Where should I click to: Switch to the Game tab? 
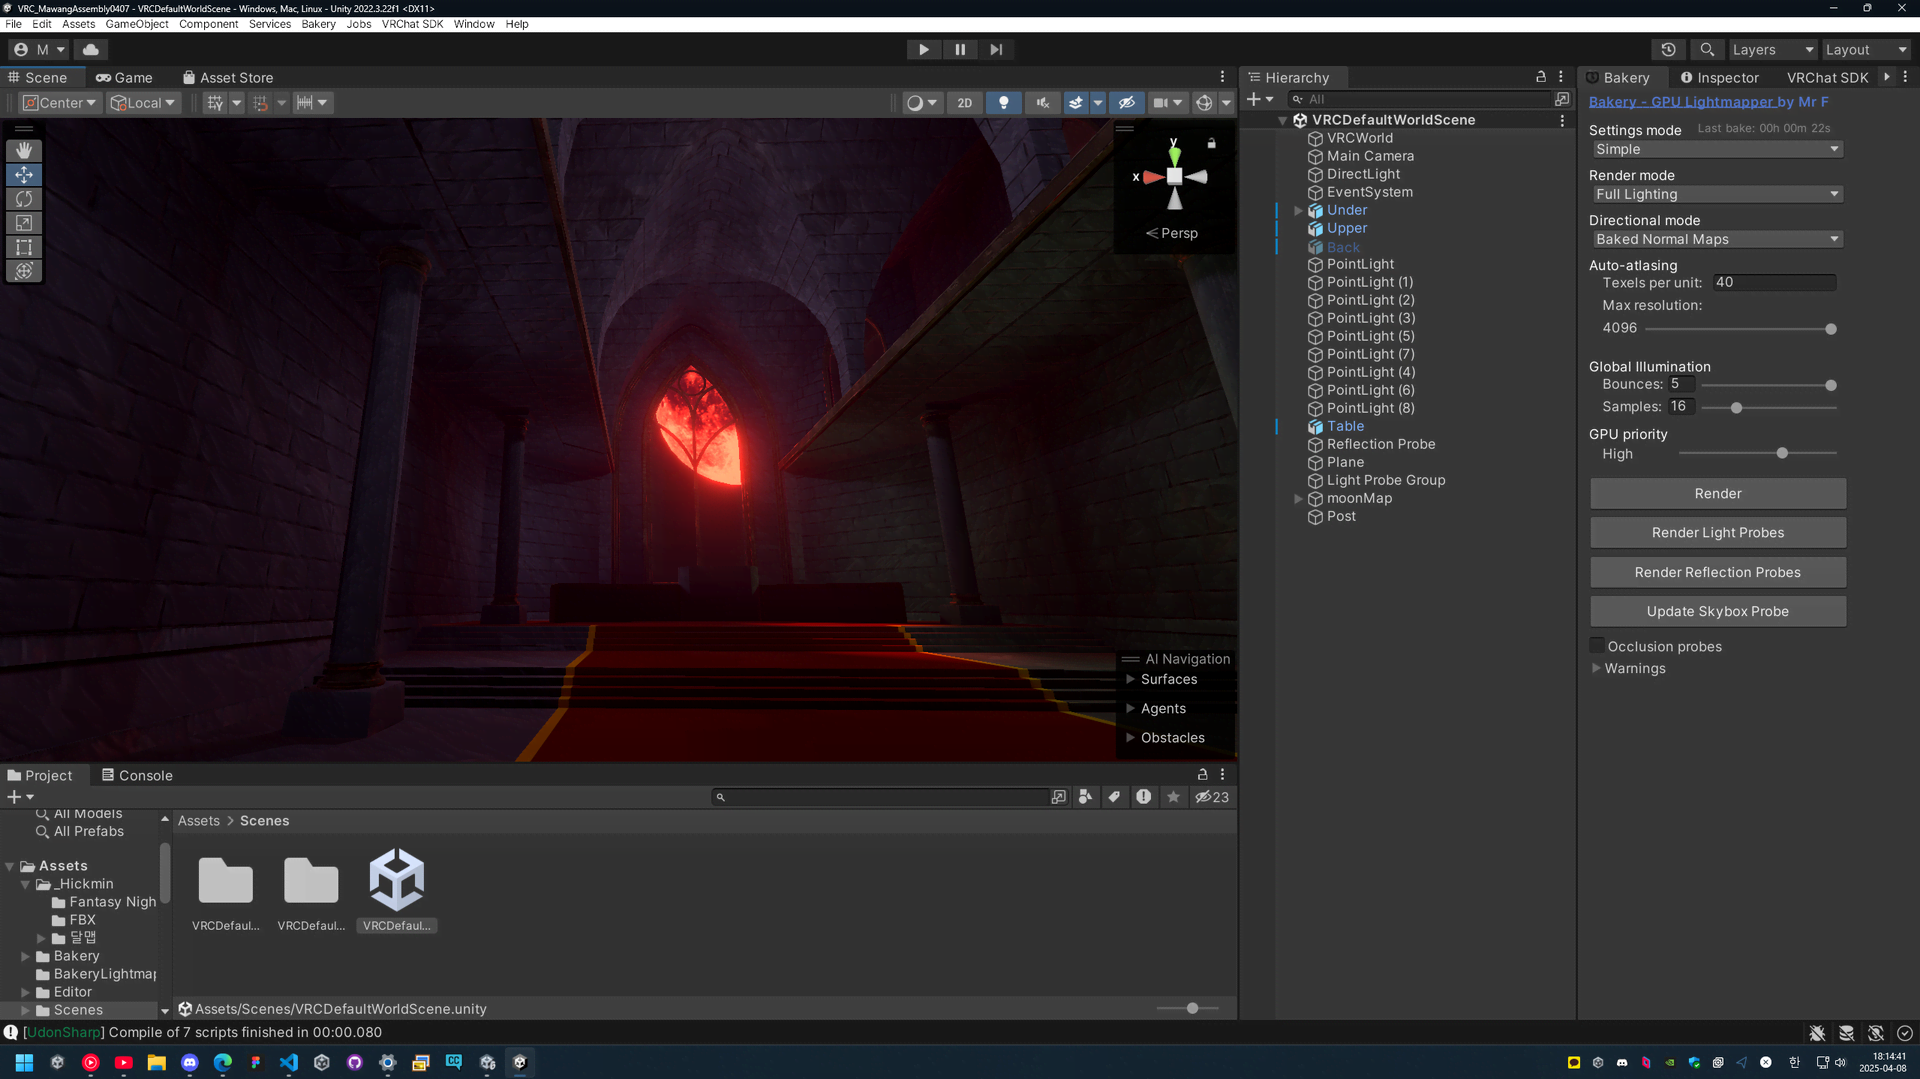[x=124, y=77]
